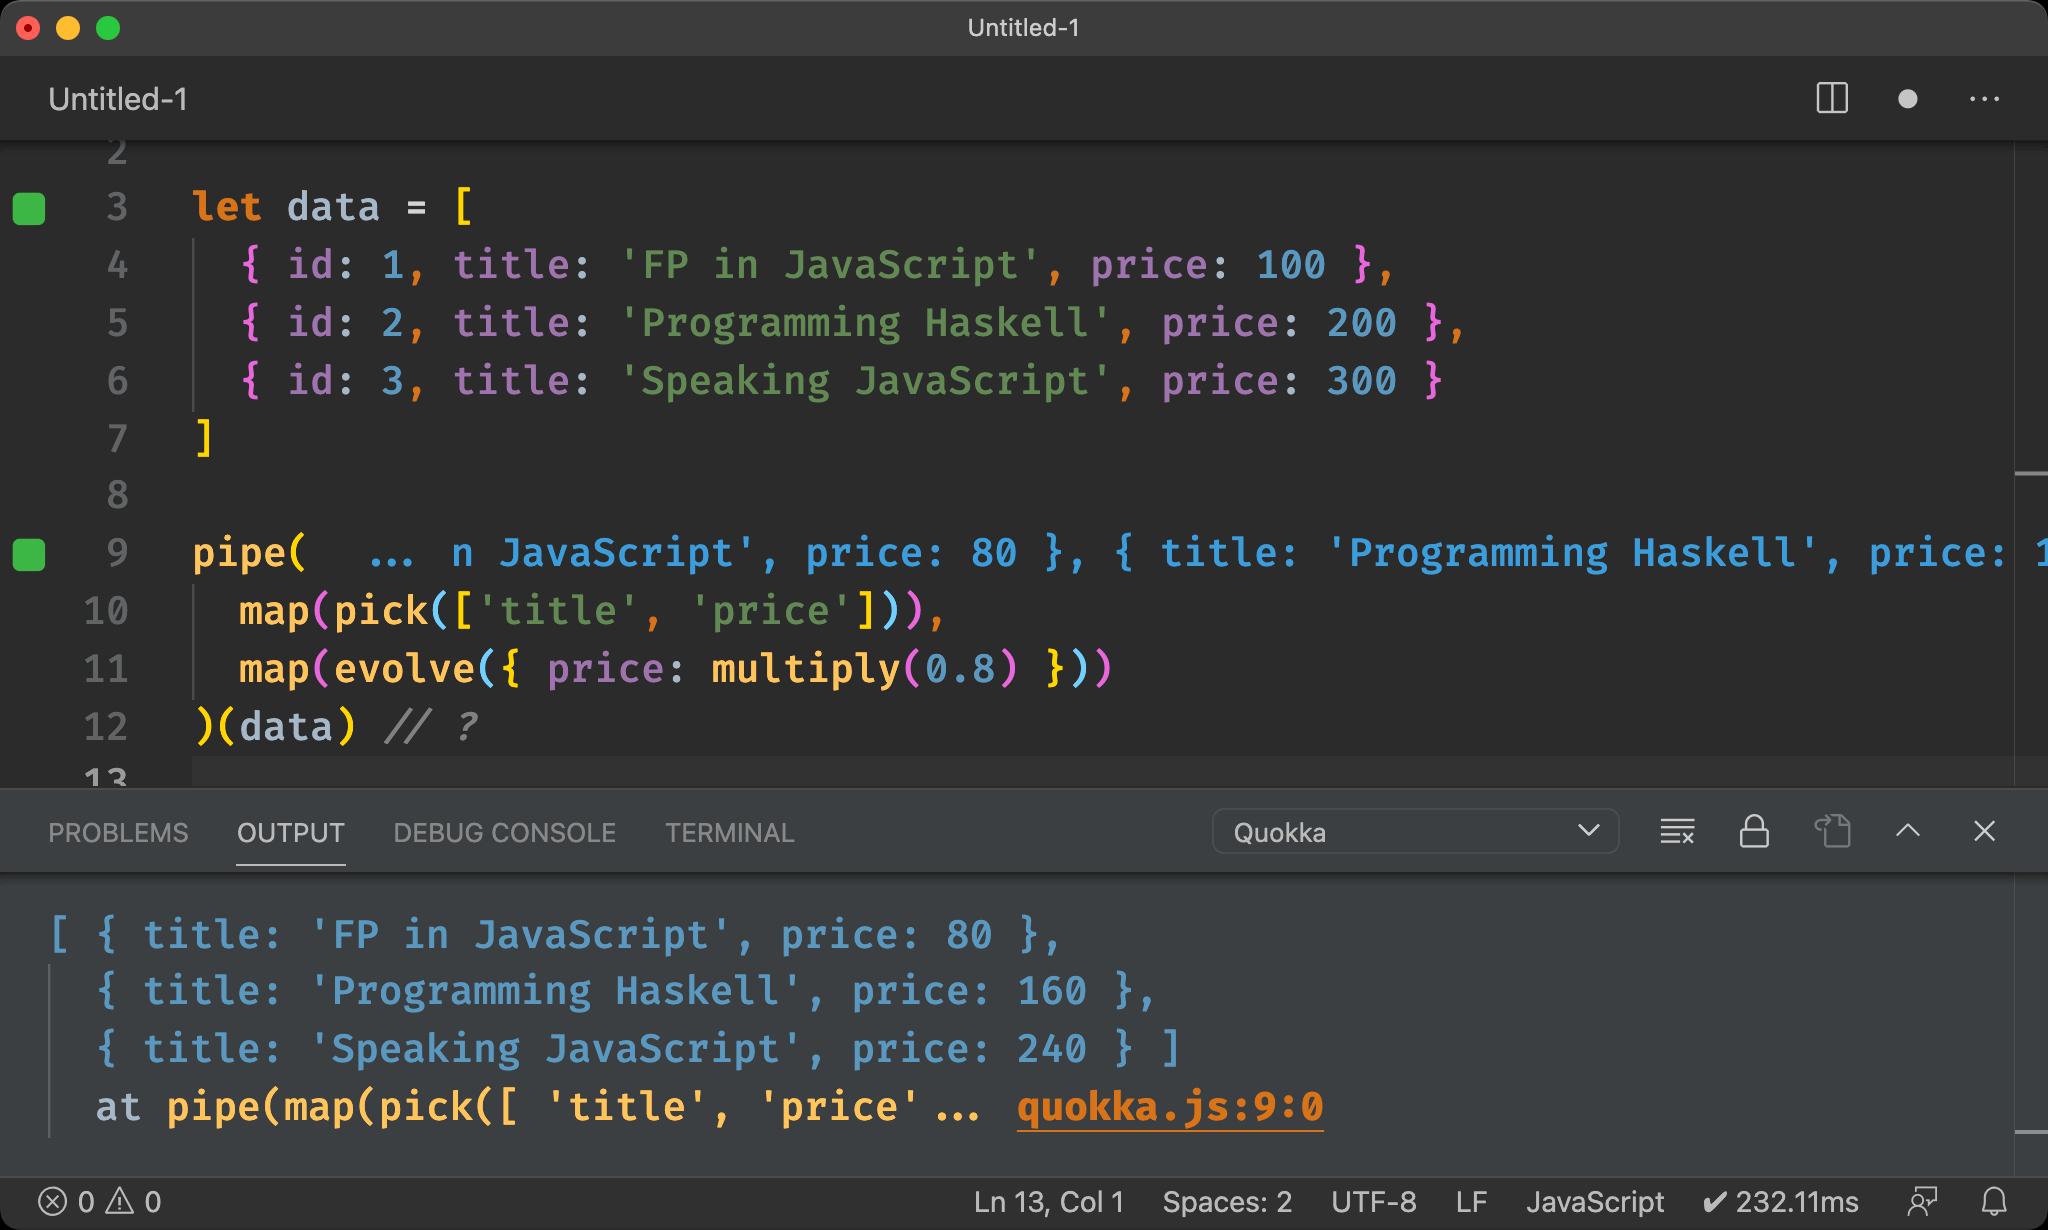The width and height of the screenshot is (2048, 1230).
Task: Click the 'Speaking JavaScript' string on line 6
Action: point(866,381)
